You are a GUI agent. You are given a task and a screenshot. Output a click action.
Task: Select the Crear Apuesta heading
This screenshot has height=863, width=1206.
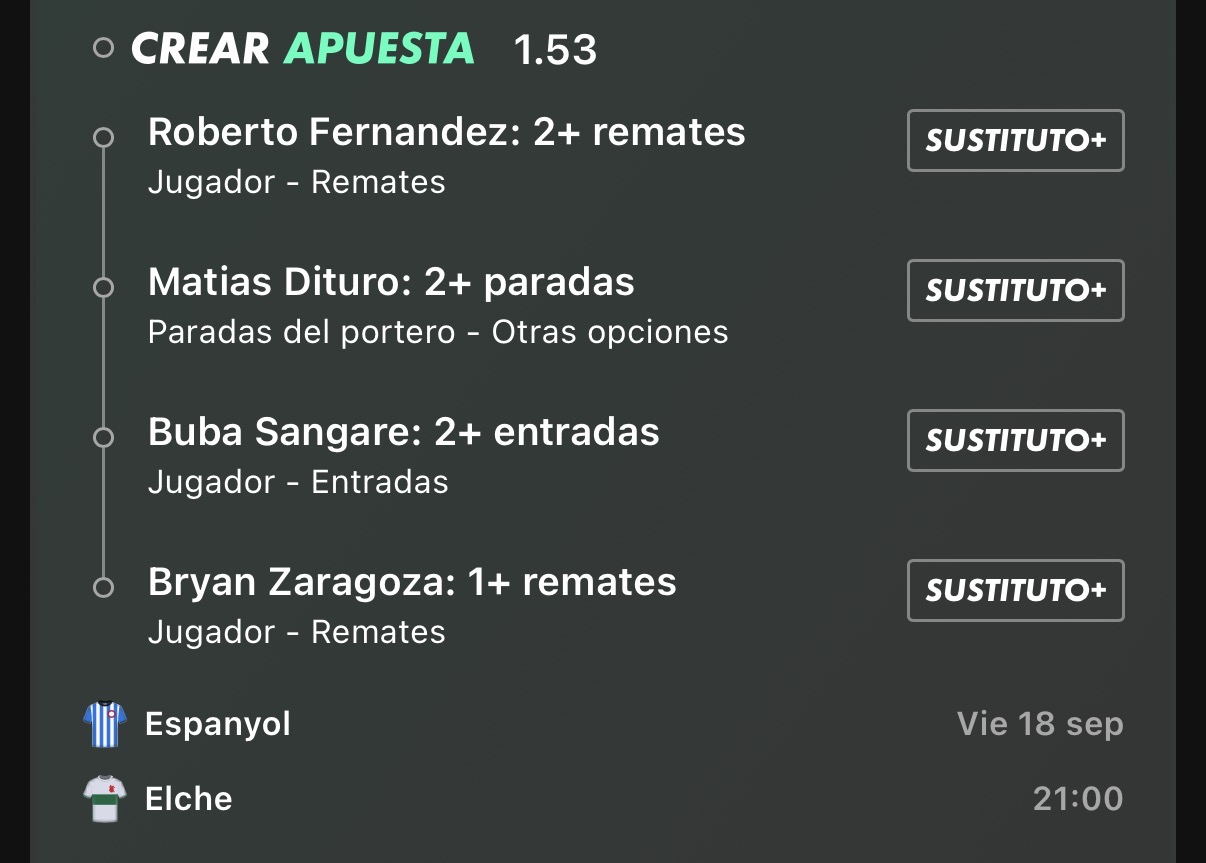click(x=303, y=48)
